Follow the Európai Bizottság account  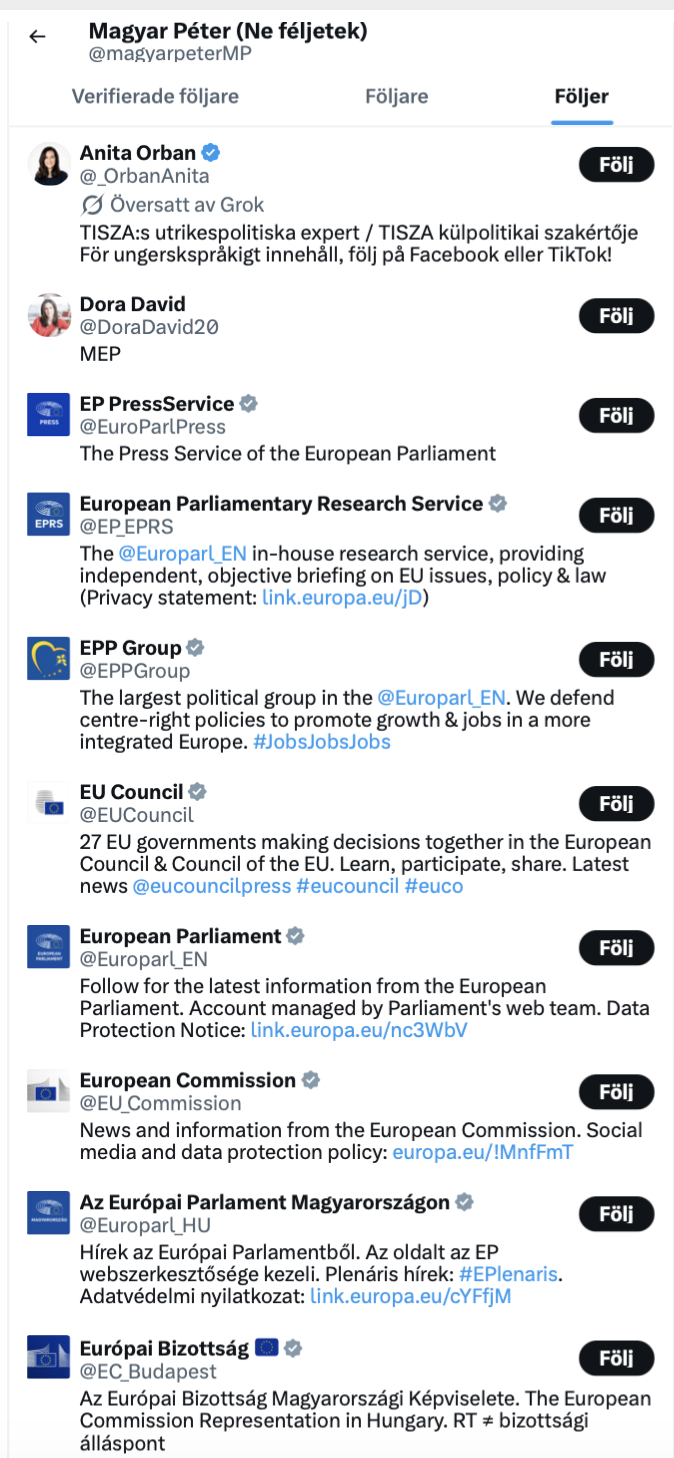tap(616, 1358)
